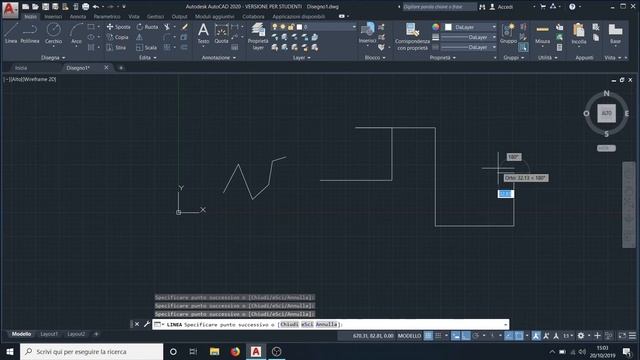Click the Sposta move tool
Viewport: 640px width, 360px height.
(118, 27)
